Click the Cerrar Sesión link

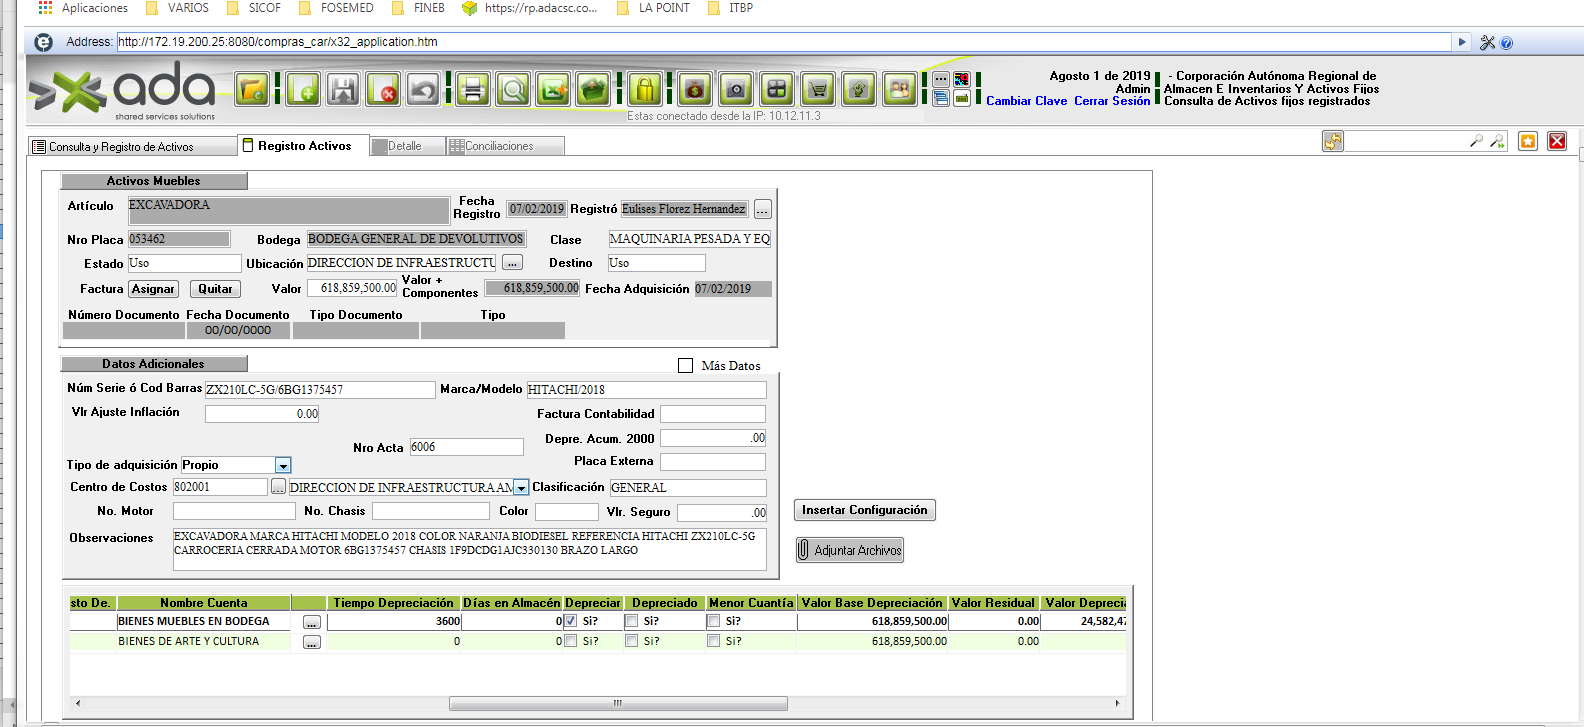[1112, 101]
